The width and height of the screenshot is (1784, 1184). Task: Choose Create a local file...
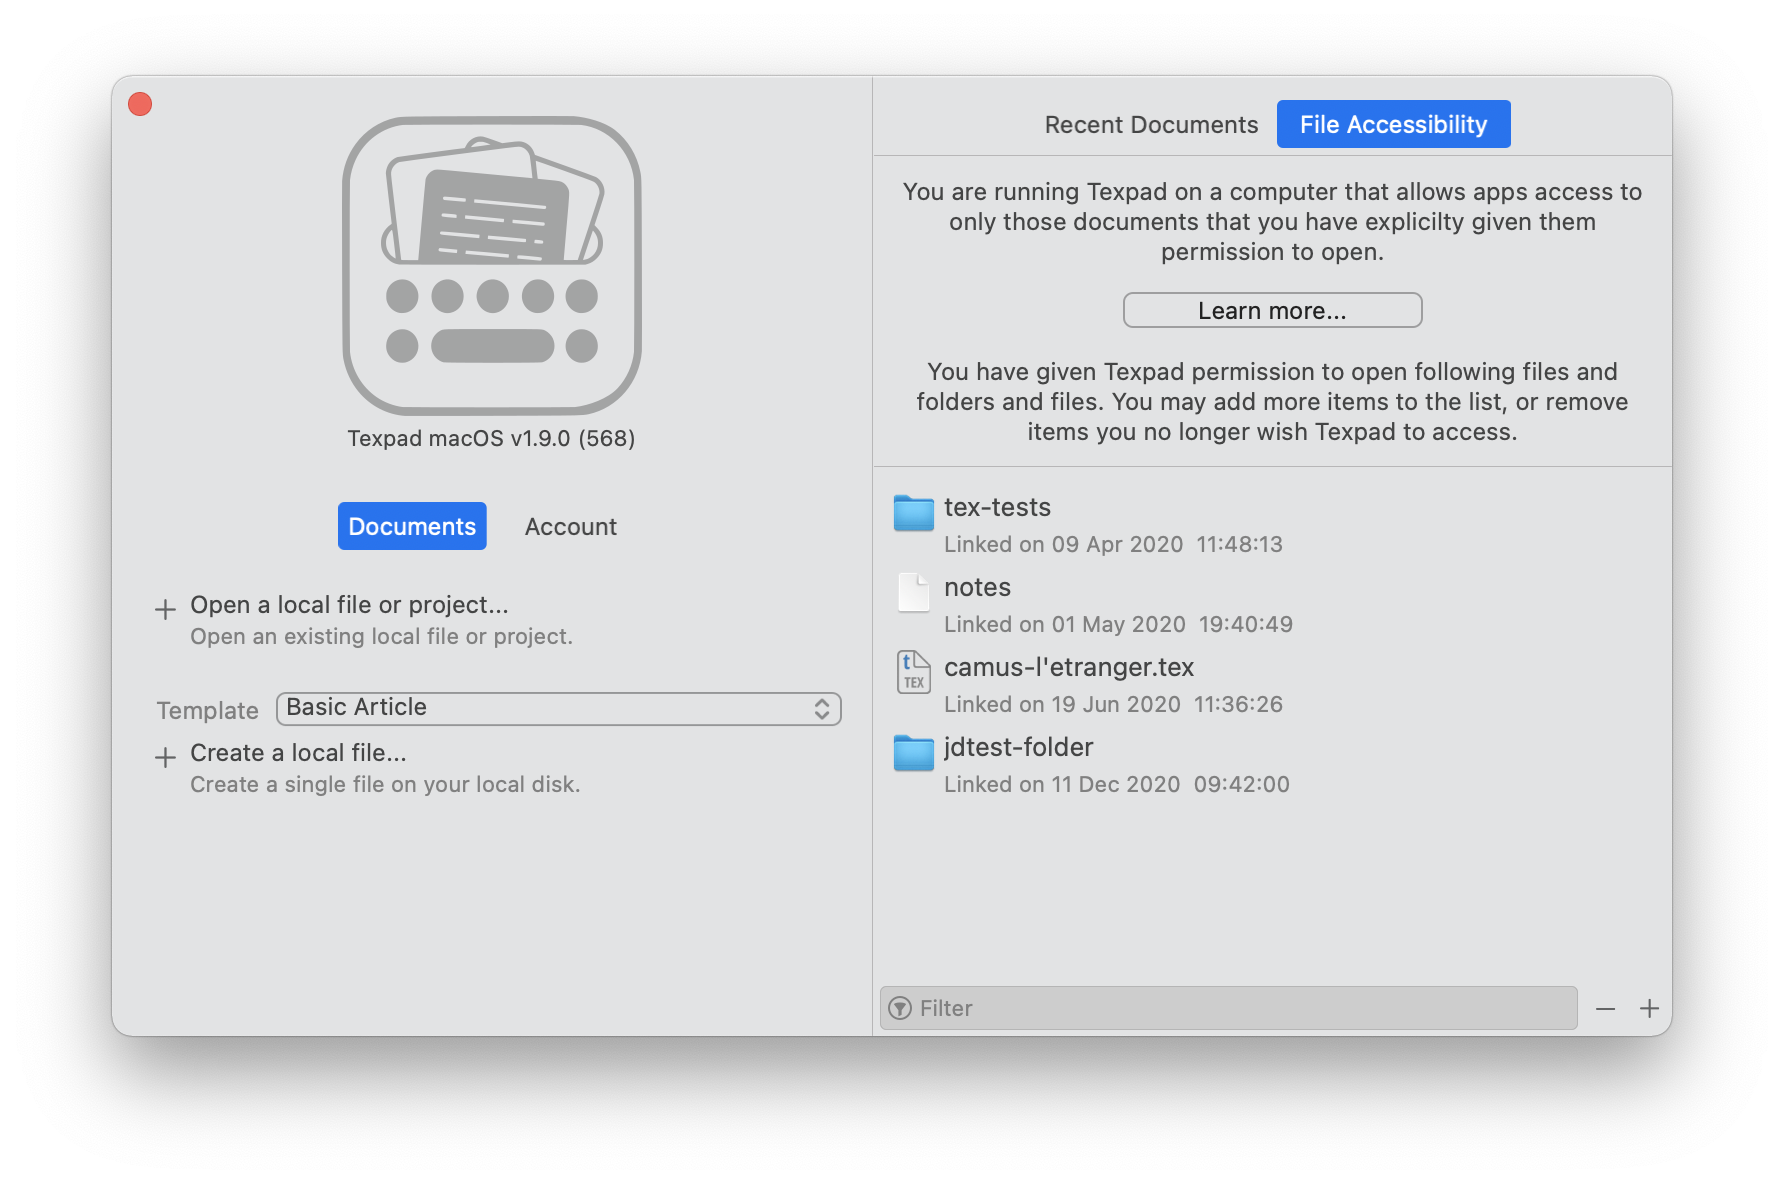[x=298, y=753]
